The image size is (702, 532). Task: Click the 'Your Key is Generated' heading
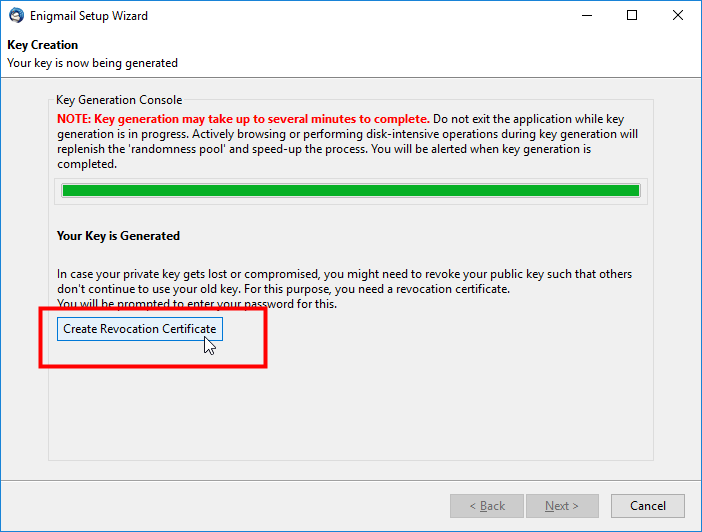click(x=118, y=236)
